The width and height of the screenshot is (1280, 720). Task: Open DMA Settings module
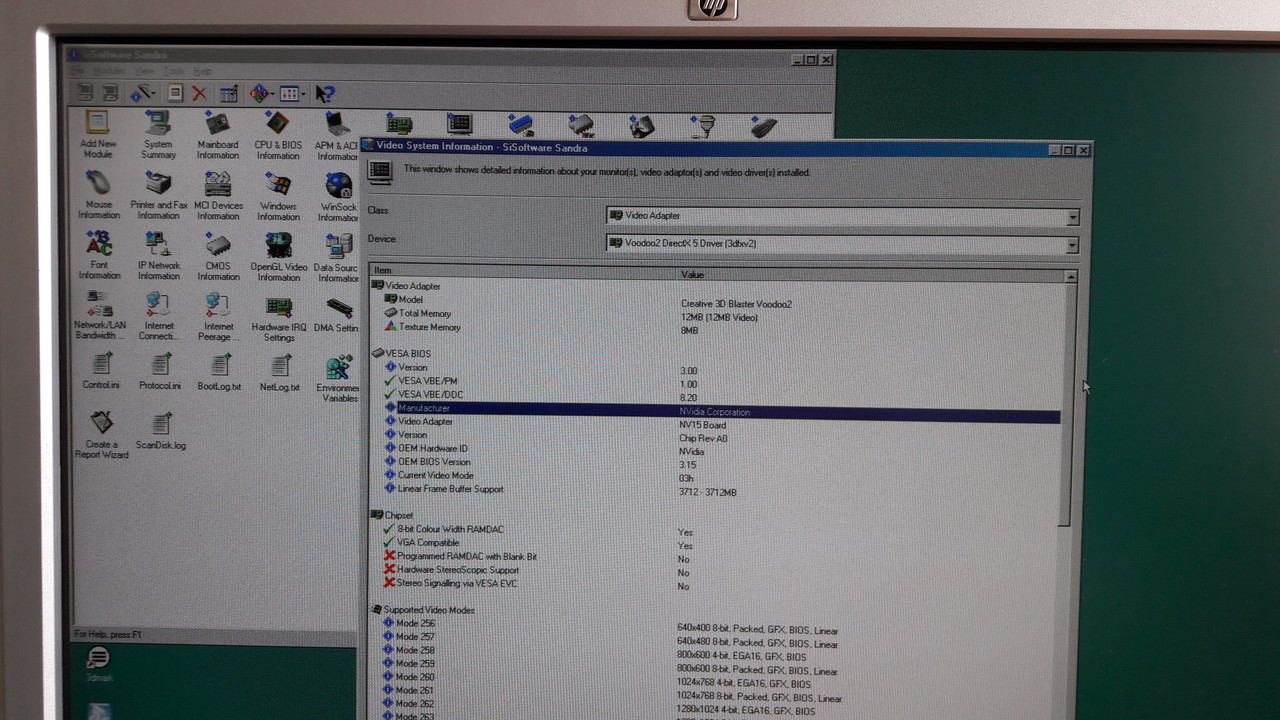338,314
